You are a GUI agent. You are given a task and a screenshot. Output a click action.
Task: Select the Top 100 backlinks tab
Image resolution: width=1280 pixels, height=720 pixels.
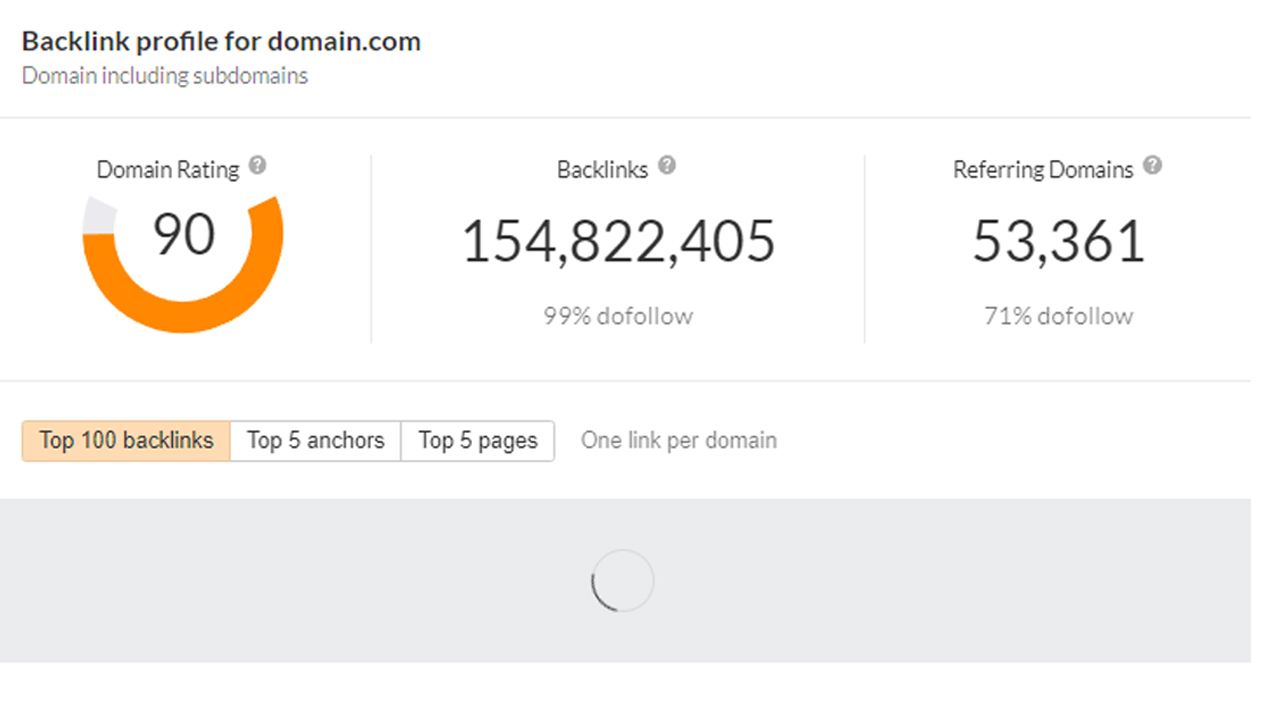(126, 441)
